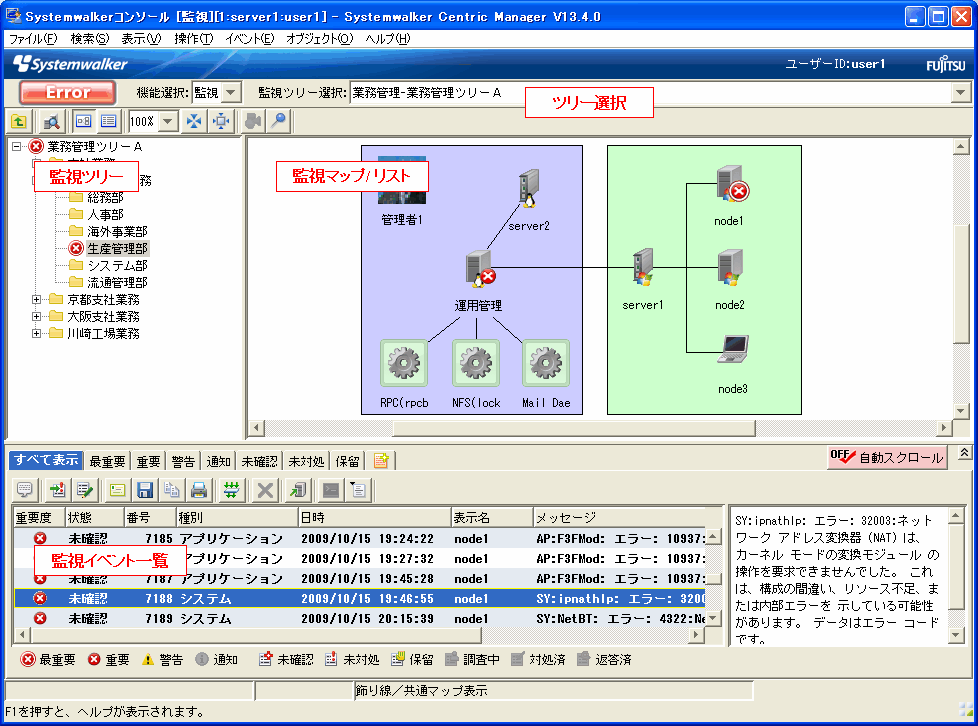
Task: Sort events by 種別 column header
Action: [x=237, y=518]
